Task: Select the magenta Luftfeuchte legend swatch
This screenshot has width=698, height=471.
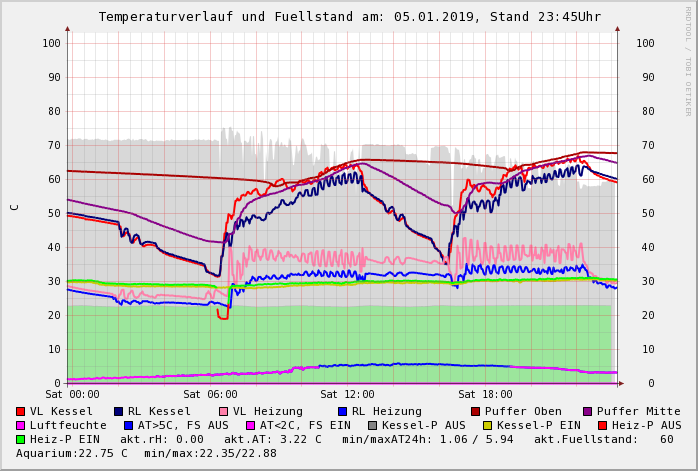Action: (x=21, y=425)
